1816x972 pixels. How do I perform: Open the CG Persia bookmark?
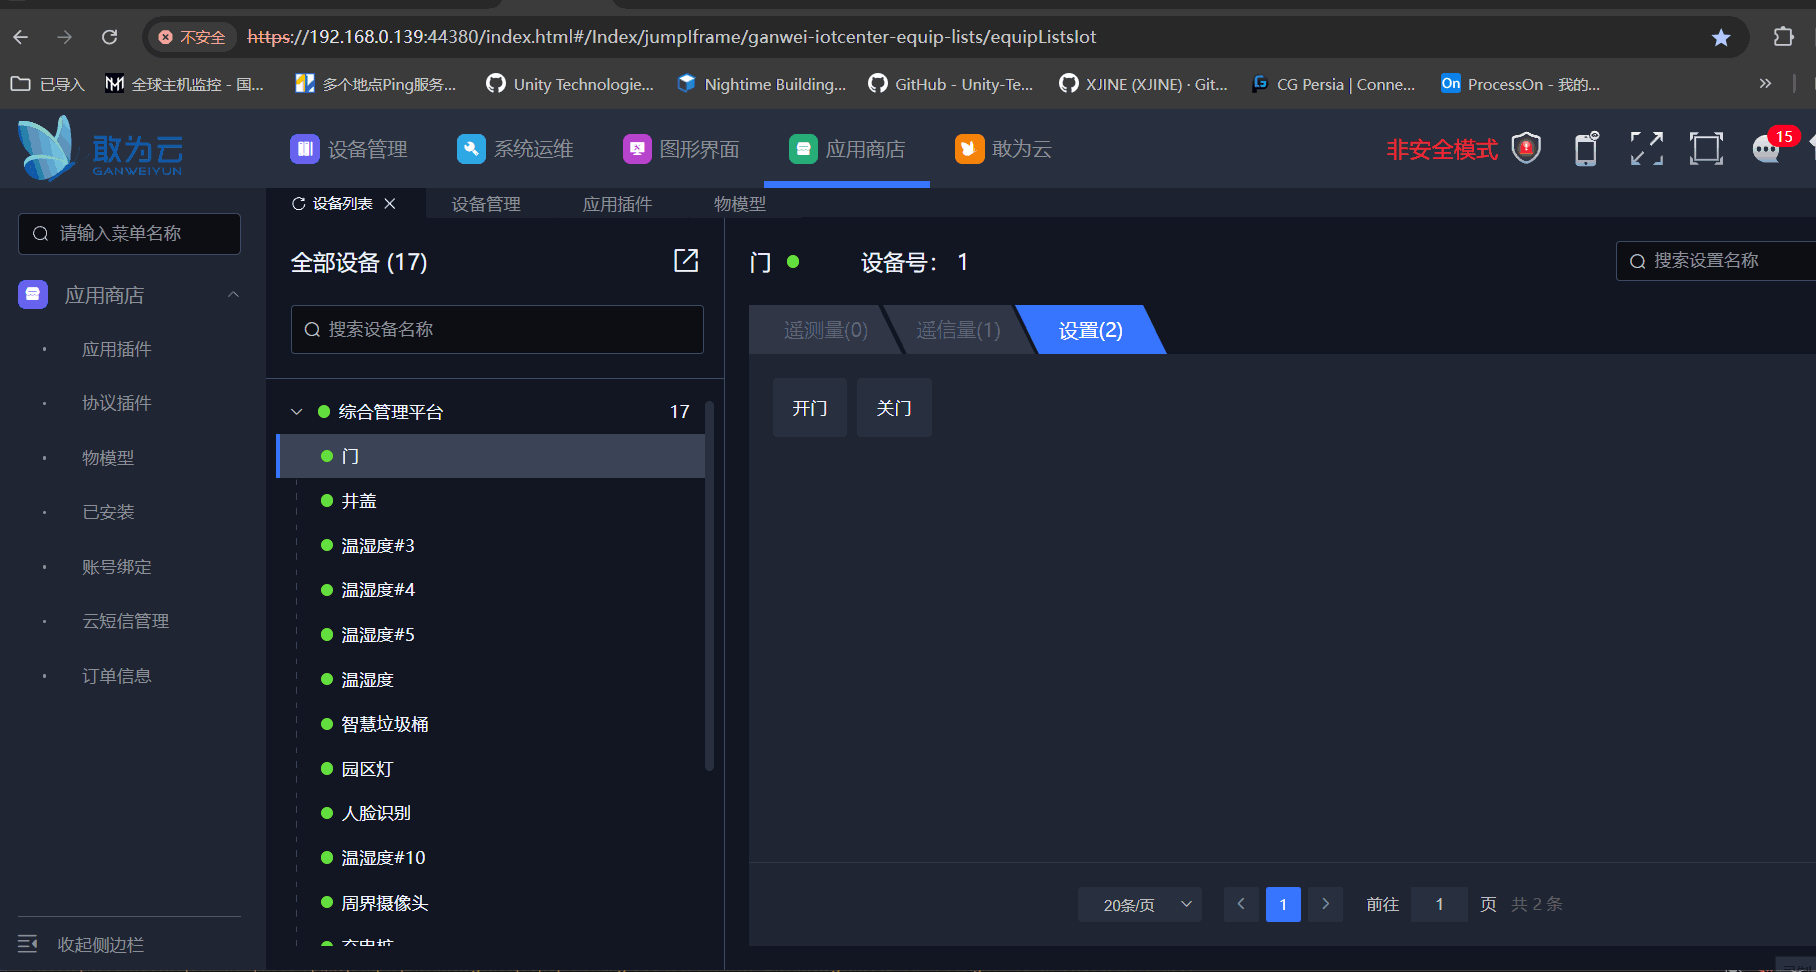coord(1334,84)
